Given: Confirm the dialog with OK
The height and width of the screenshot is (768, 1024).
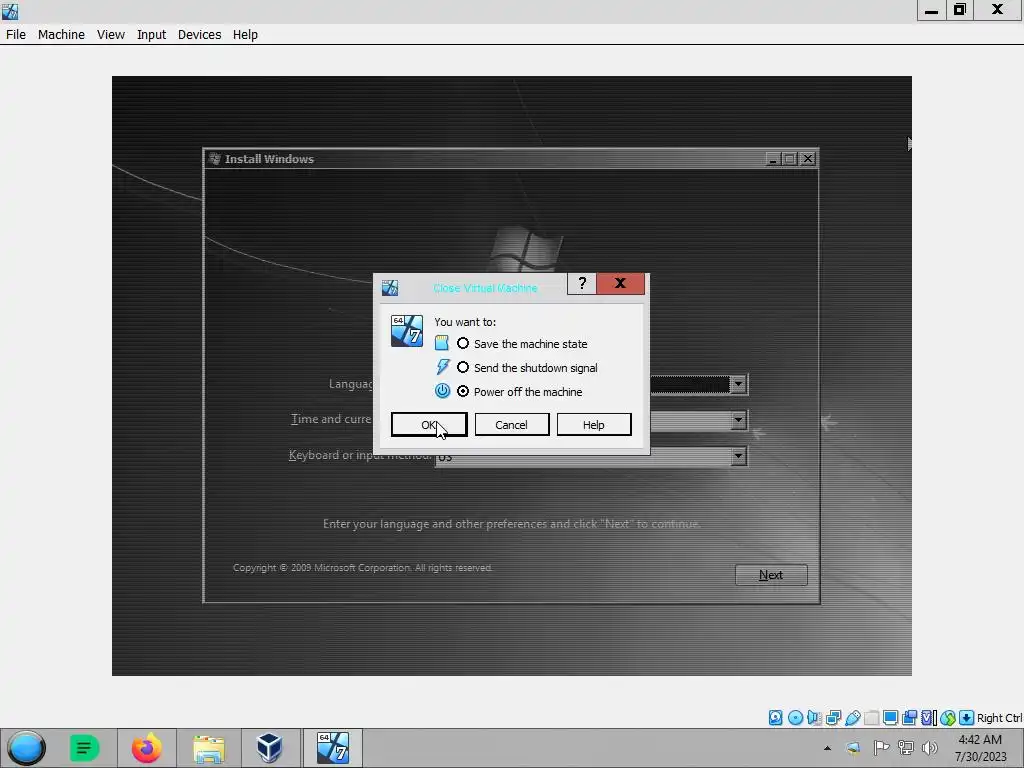Looking at the screenshot, I should pos(429,424).
